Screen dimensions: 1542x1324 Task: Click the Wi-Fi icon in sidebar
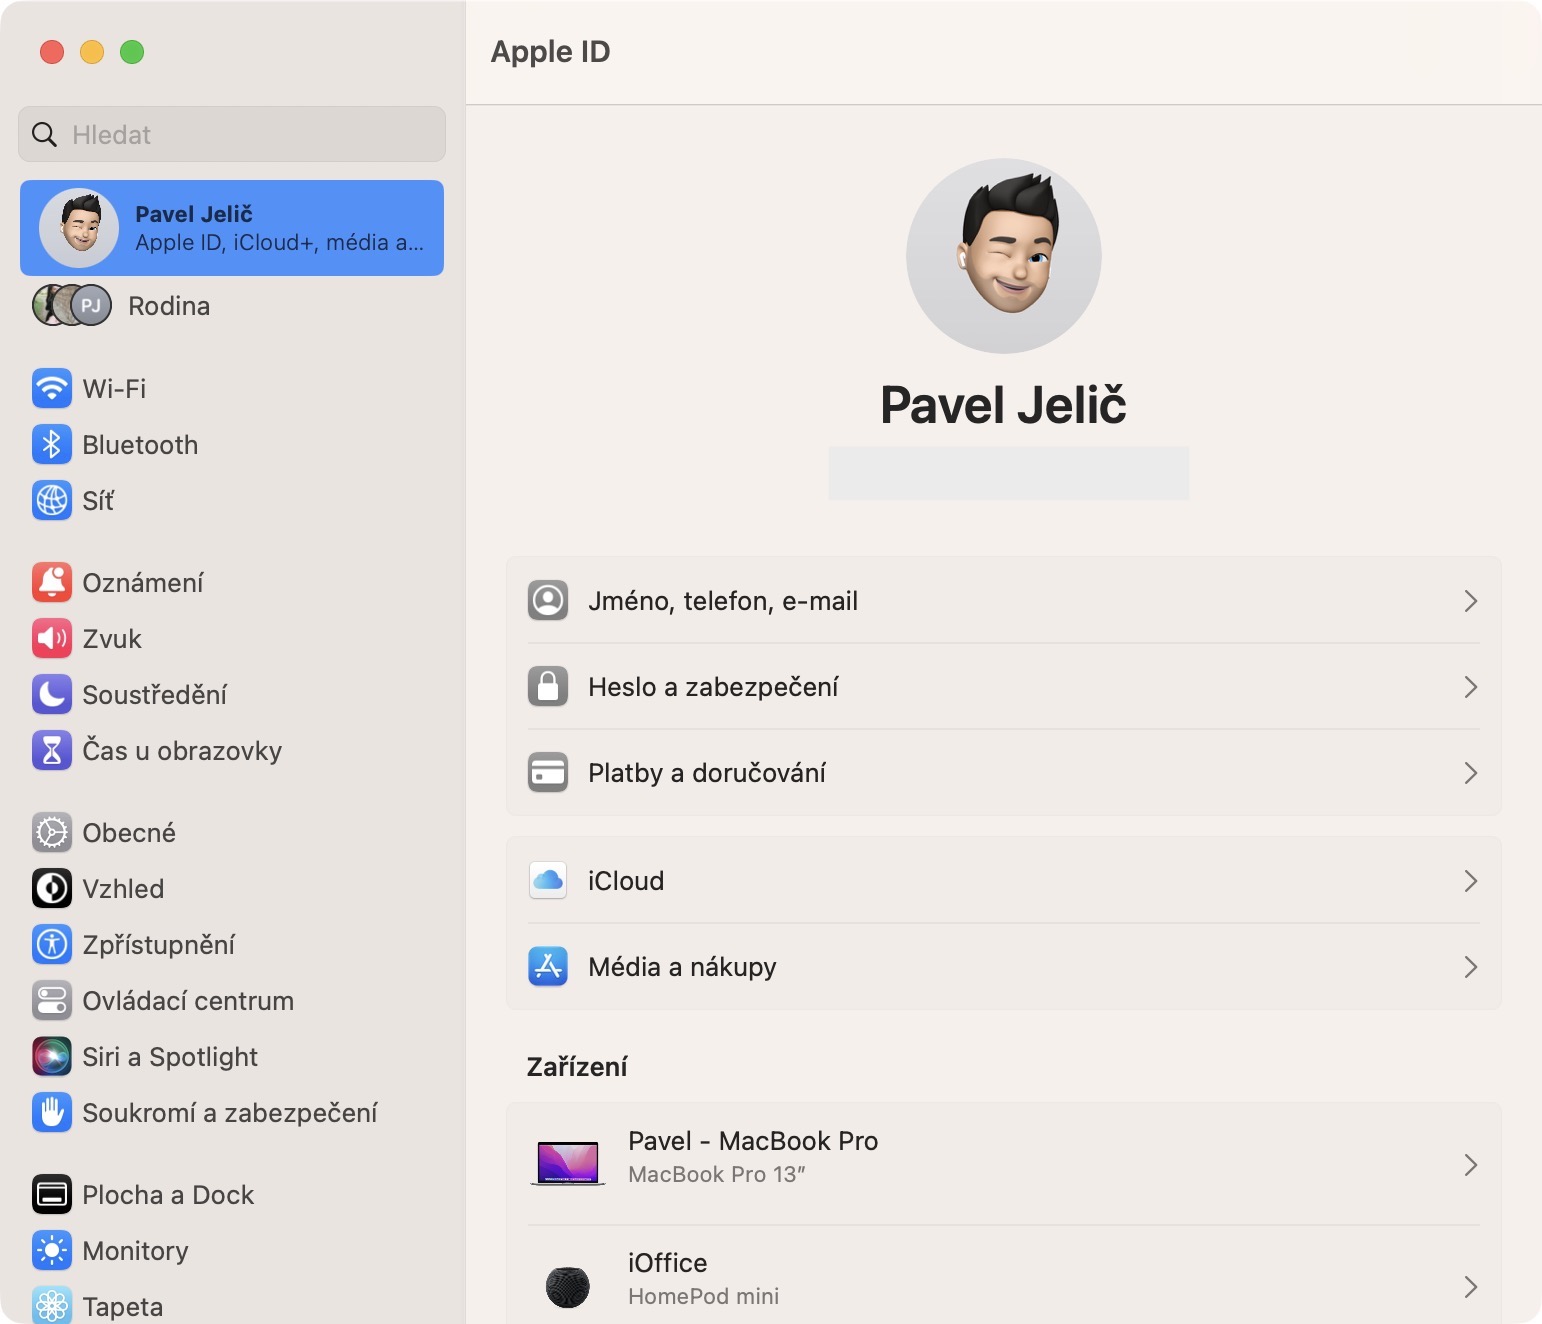pos(52,388)
